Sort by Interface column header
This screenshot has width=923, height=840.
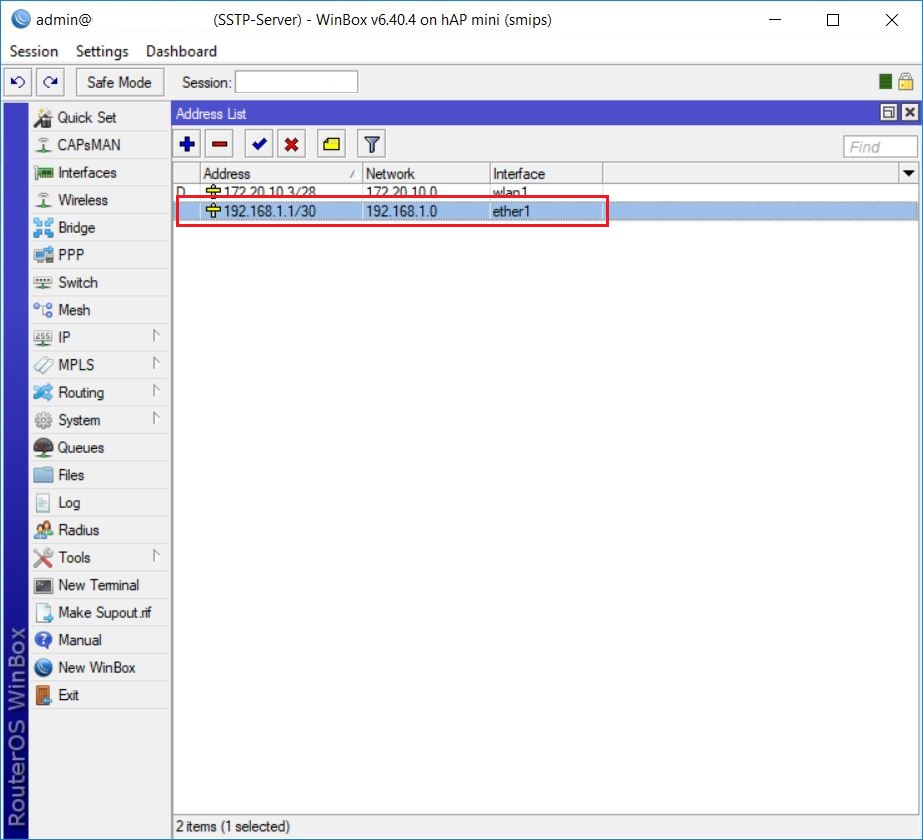tap(546, 174)
